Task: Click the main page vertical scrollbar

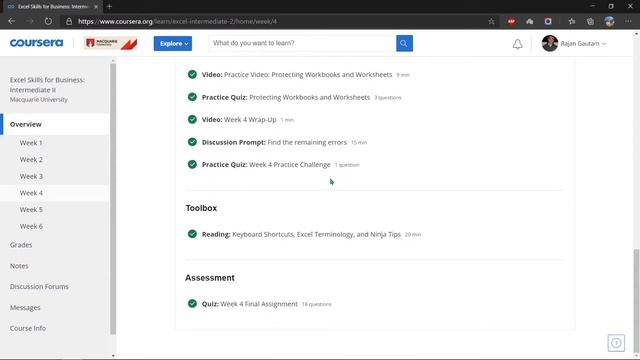Action: (636, 301)
